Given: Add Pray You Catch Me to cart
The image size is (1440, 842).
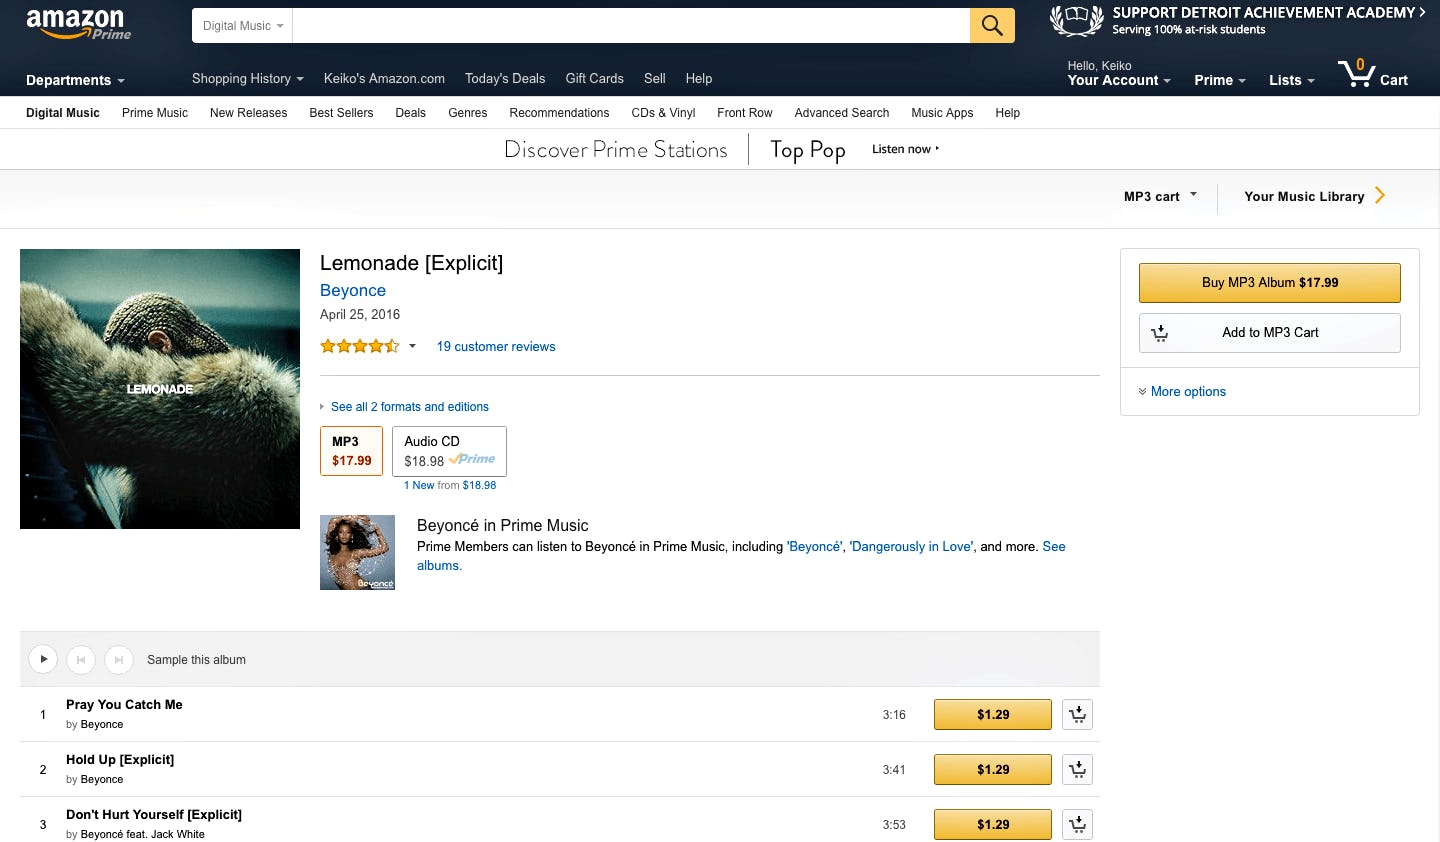Looking at the screenshot, I should pos(1077,714).
